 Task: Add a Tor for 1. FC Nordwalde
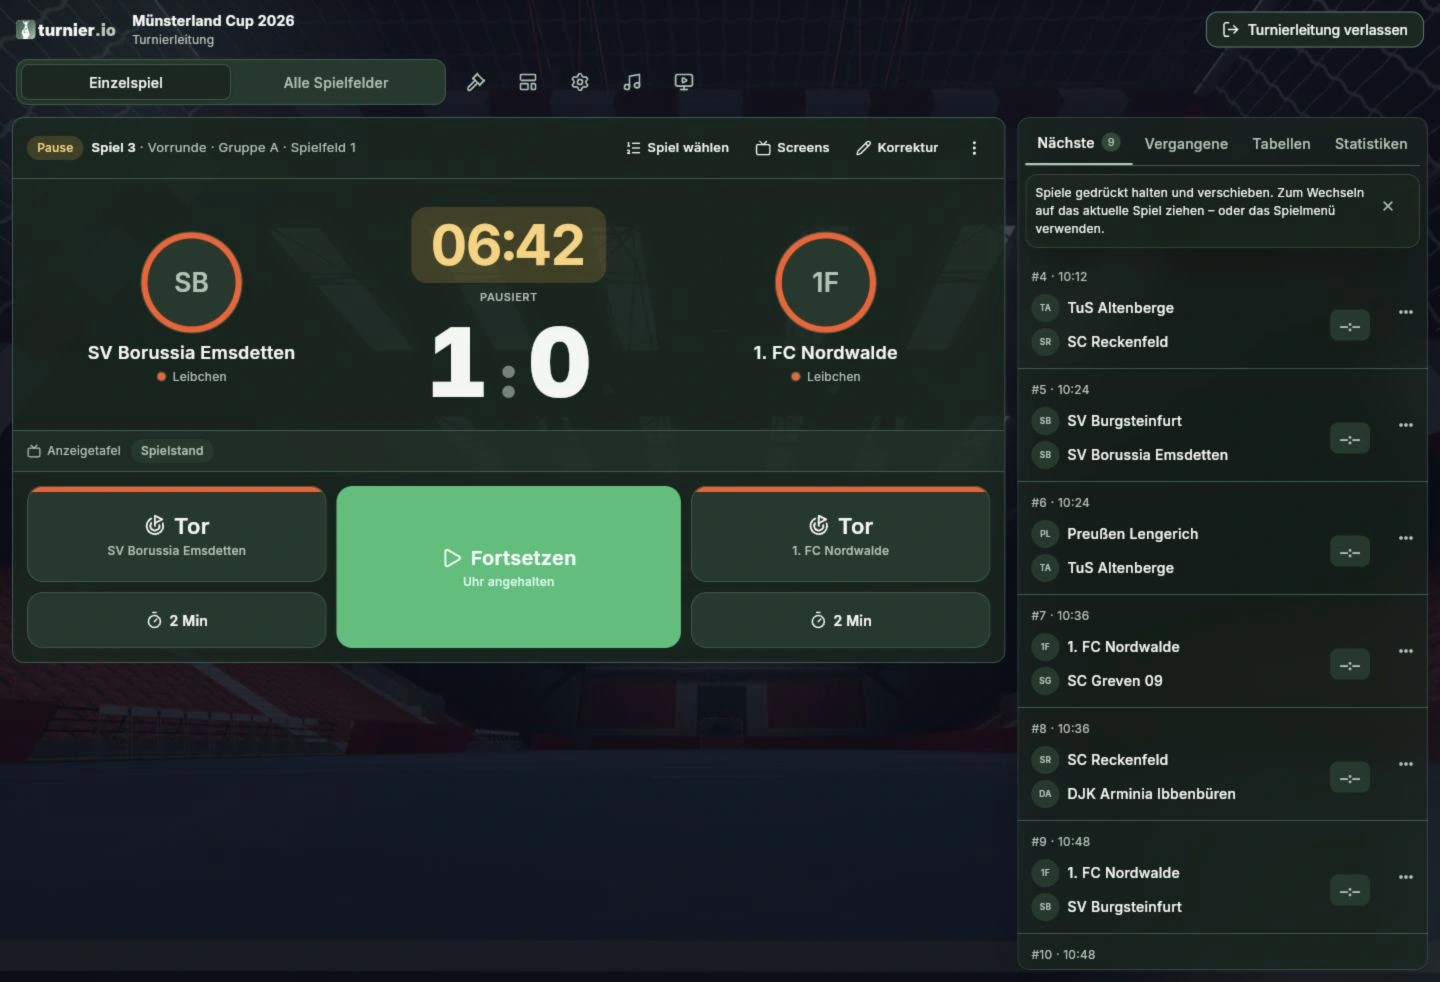click(x=840, y=534)
